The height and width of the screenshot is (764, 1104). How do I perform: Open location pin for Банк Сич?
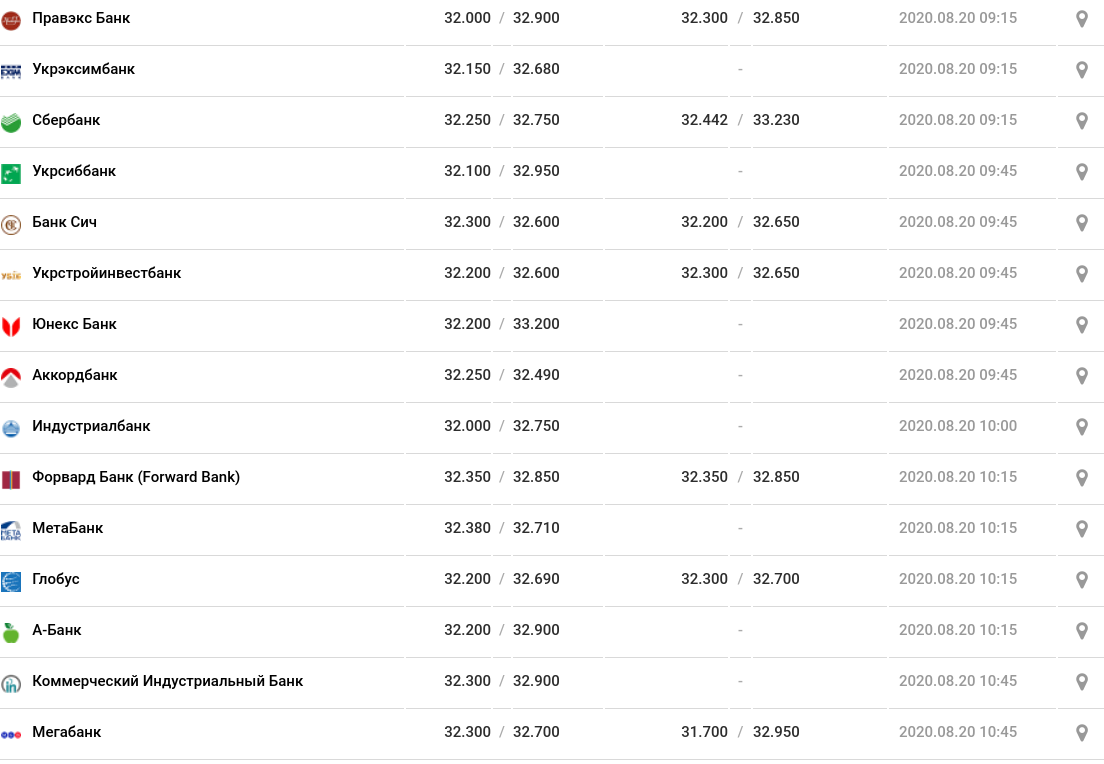click(1082, 223)
